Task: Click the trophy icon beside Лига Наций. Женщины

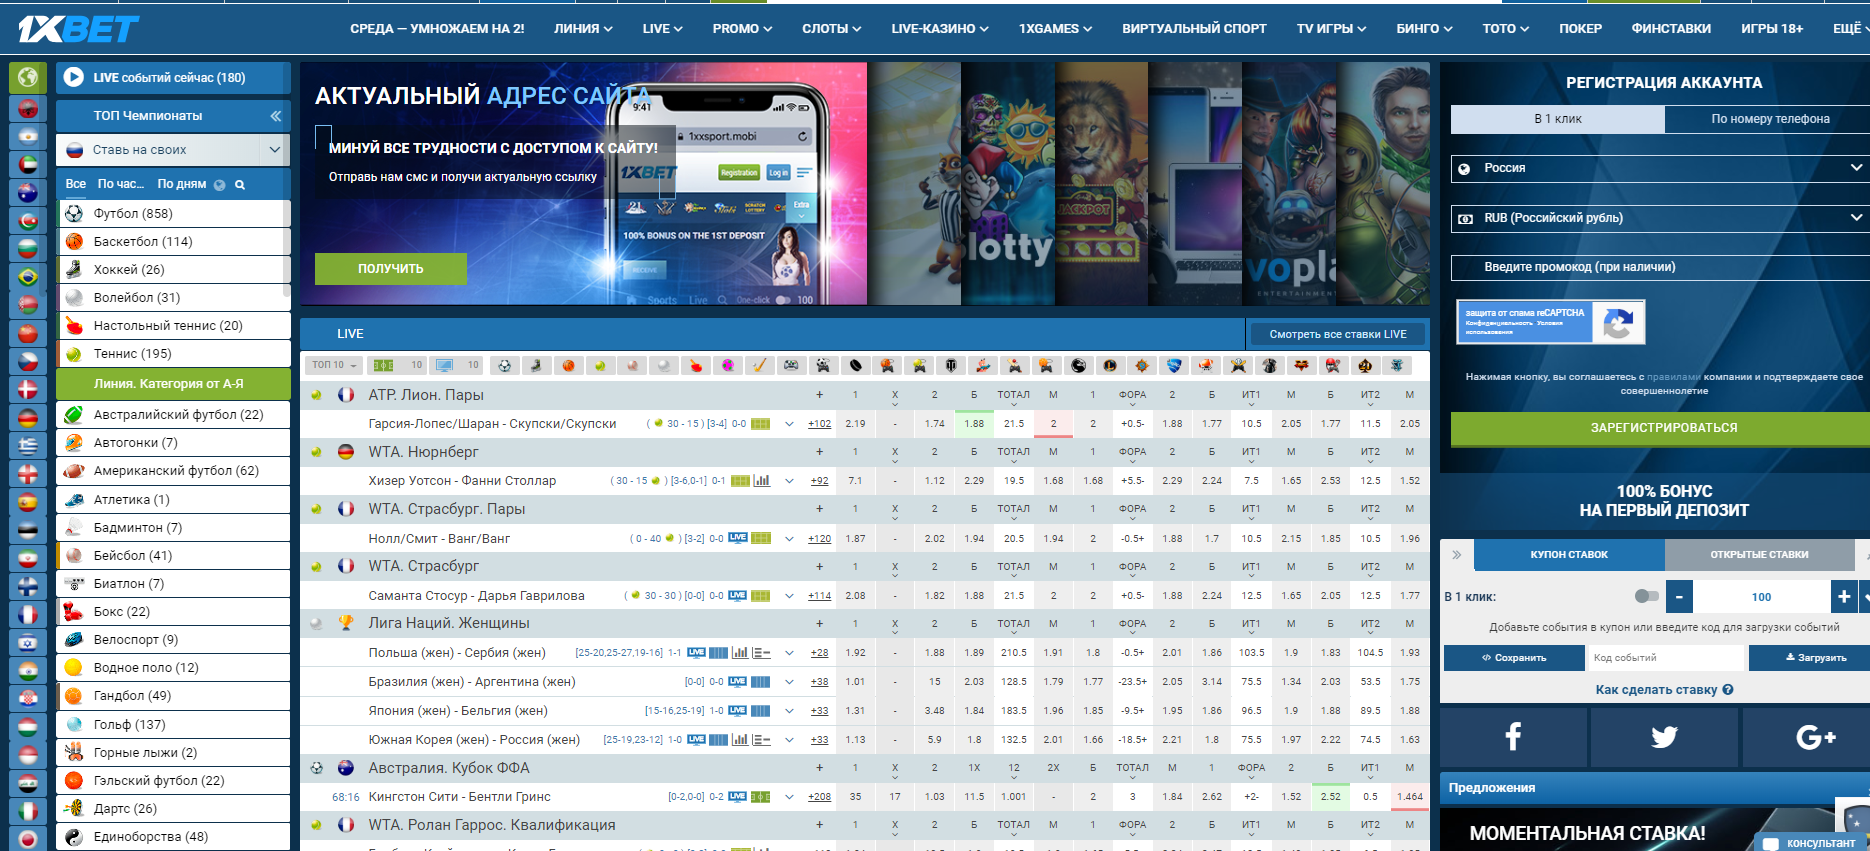Action: point(346,623)
